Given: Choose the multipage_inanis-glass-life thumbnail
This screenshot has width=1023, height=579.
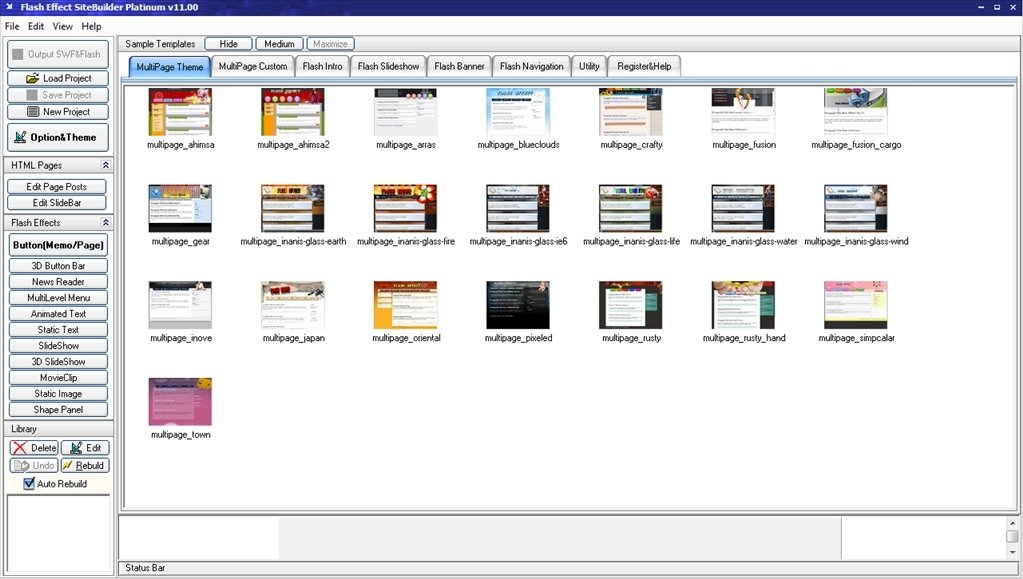Looking at the screenshot, I should (x=630, y=208).
